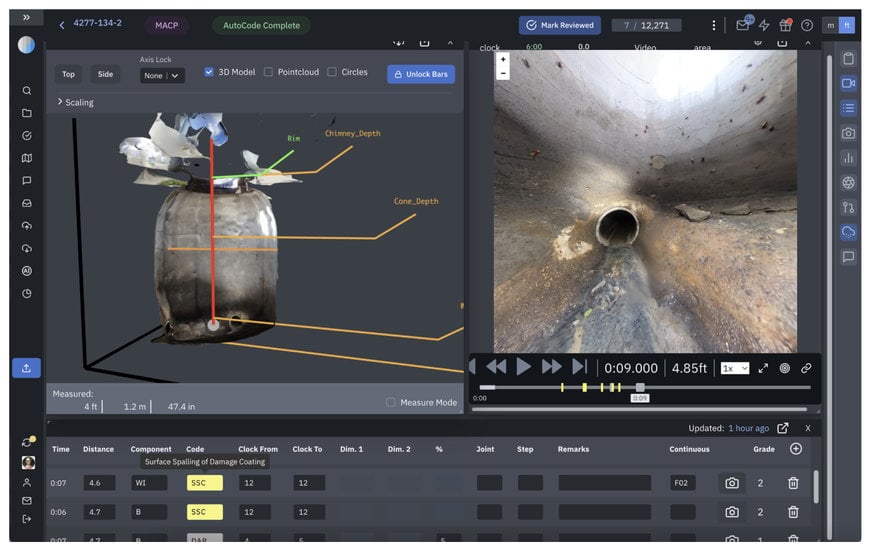Click the lightning bolt icon in header
The image size is (870, 550).
pyautogui.click(x=764, y=25)
